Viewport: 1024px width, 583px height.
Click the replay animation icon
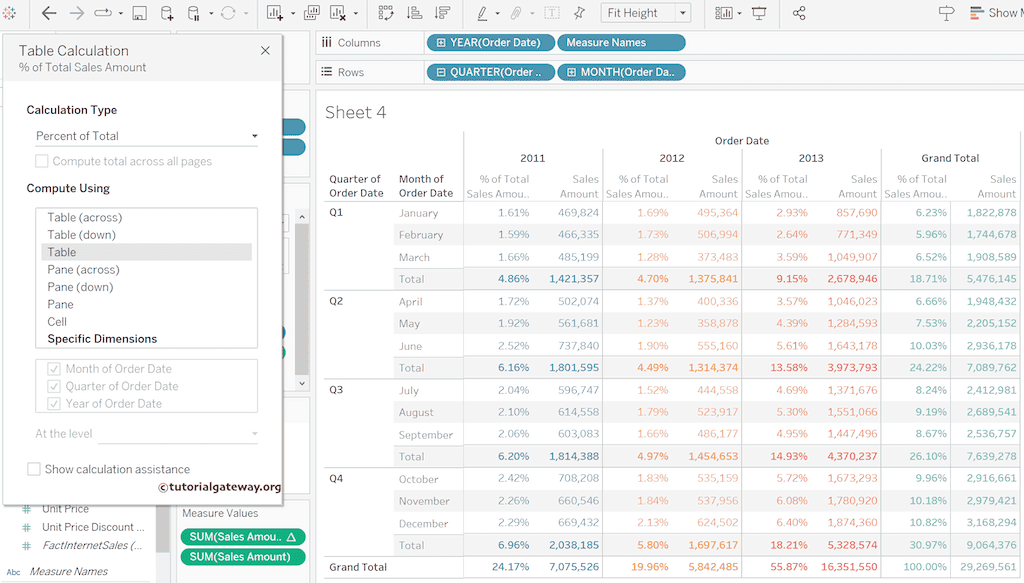click(103, 13)
